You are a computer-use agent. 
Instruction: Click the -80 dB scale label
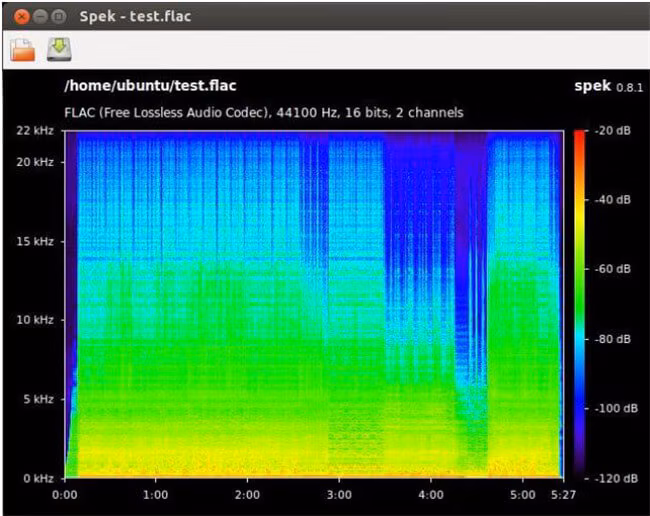click(x=613, y=339)
